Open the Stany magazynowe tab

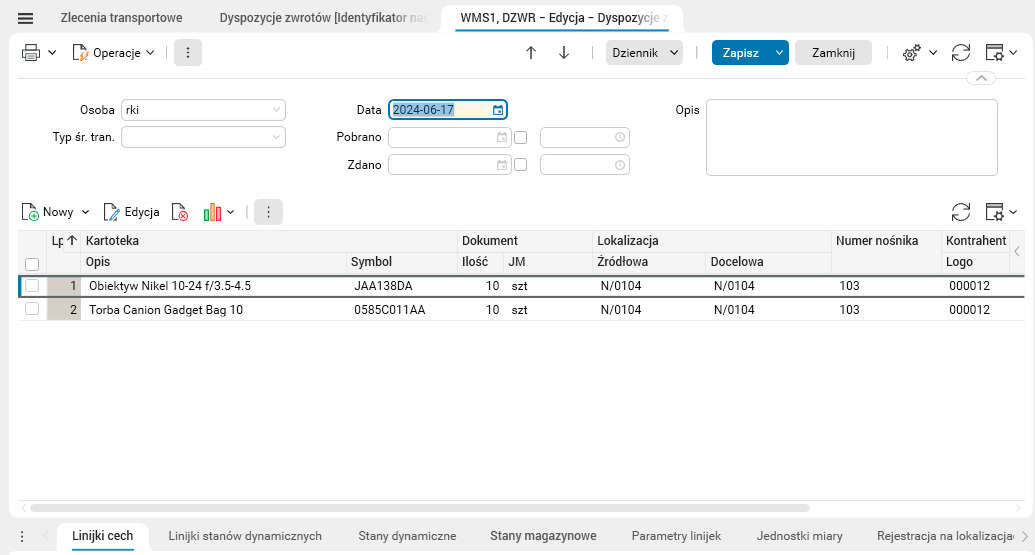coord(543,536)
